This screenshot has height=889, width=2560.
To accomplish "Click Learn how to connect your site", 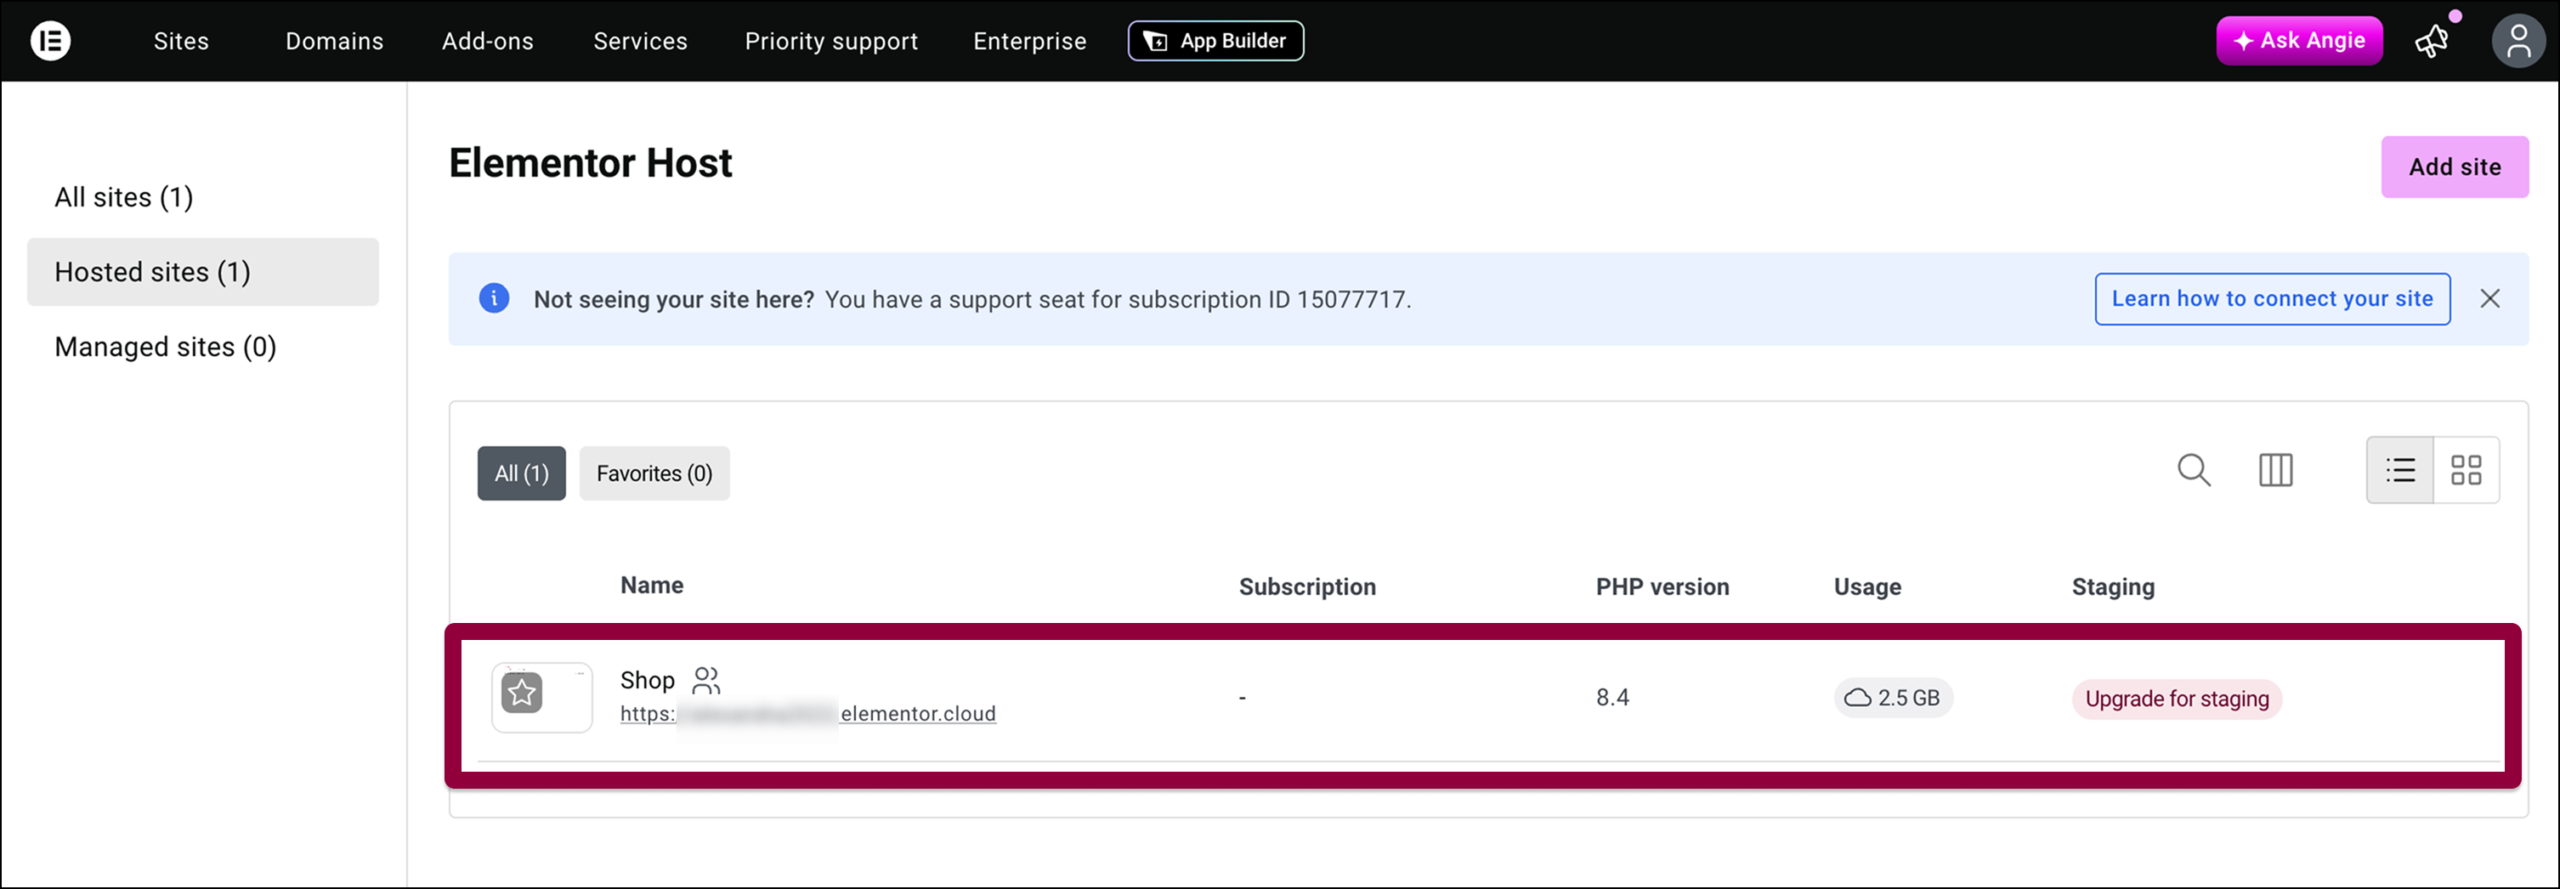I will (x=2272, y=299).
